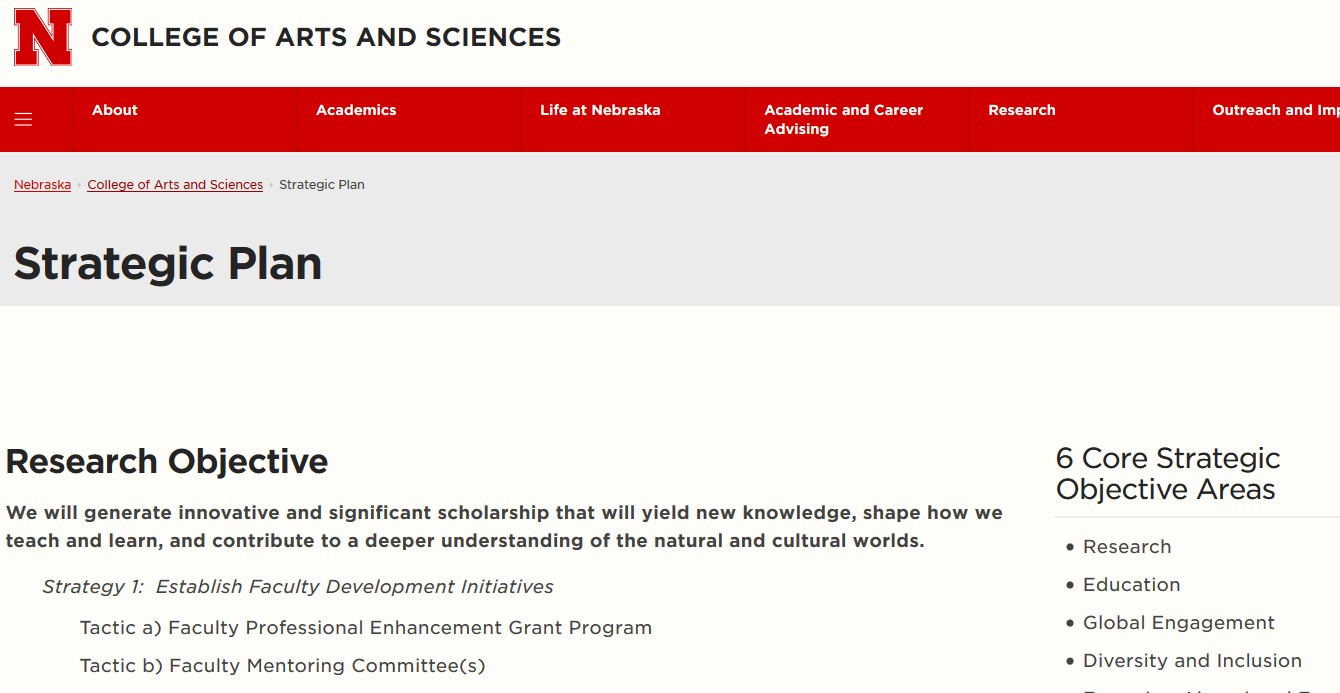Open the hamburger menu icon
The image size is (1340, 693).
(x=23, y=120)
